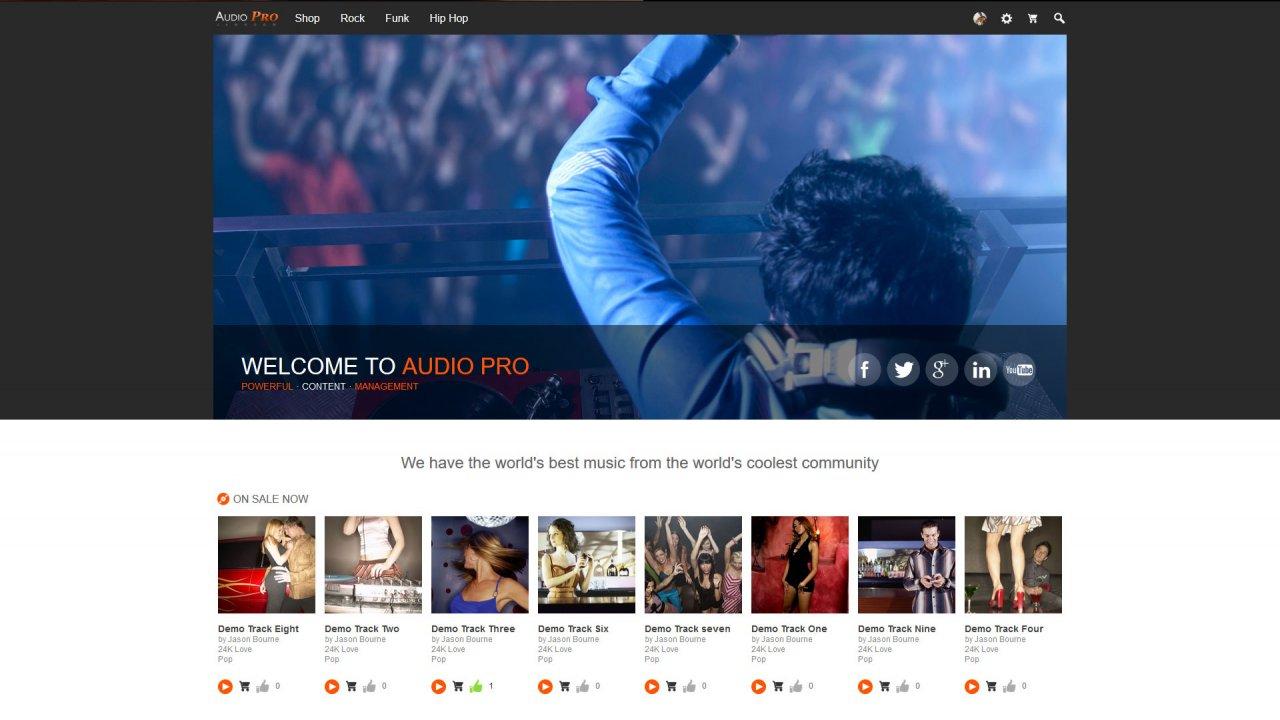Like Demo Track Eight with thumbs-up

coord(263,686)
